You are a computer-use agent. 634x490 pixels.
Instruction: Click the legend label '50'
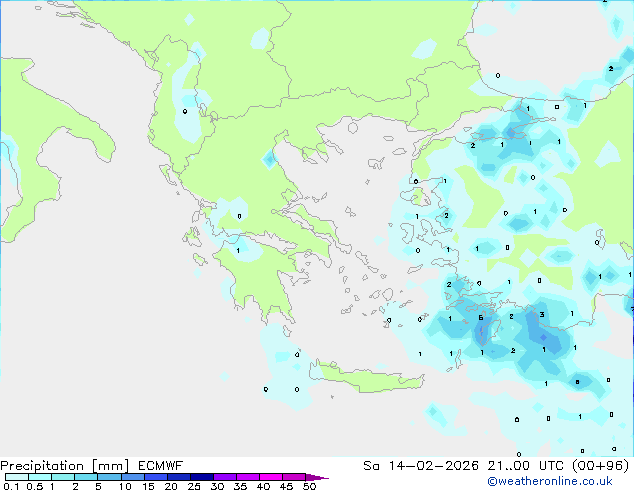[x=309, y=486]
